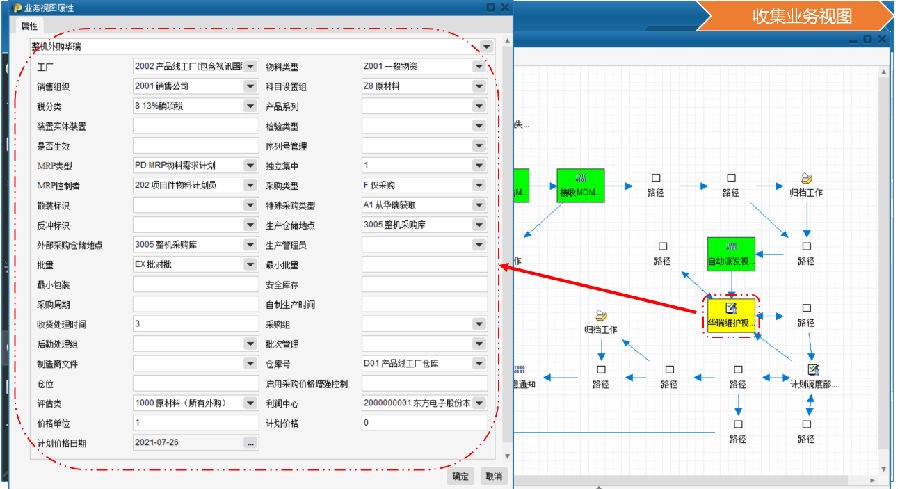Screen dimensions: 900x489
Task: Click the 归档工作 node next to 获取MDM row
Action: pos(806,184)
